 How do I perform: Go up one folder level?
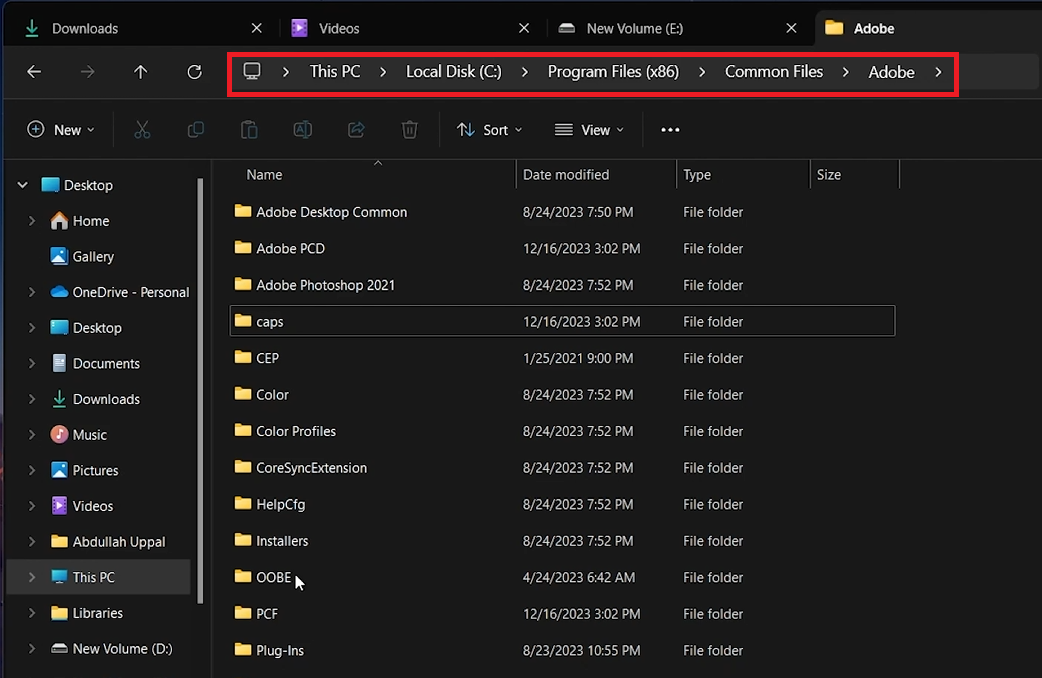[141, 72]
